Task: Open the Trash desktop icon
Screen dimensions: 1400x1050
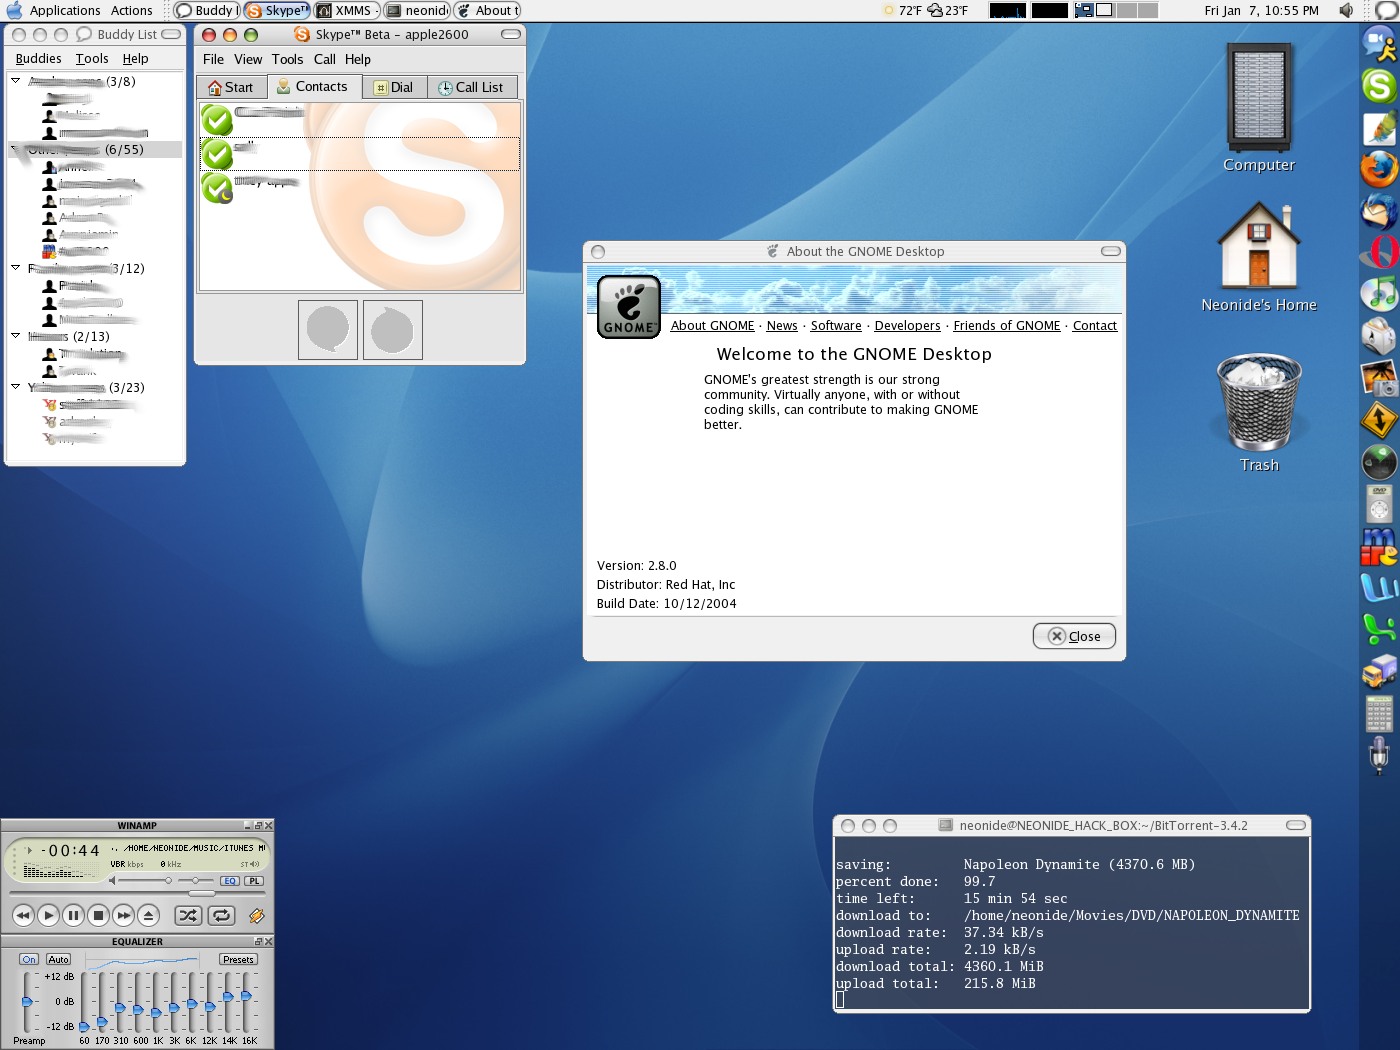Action: [1259, 412]
